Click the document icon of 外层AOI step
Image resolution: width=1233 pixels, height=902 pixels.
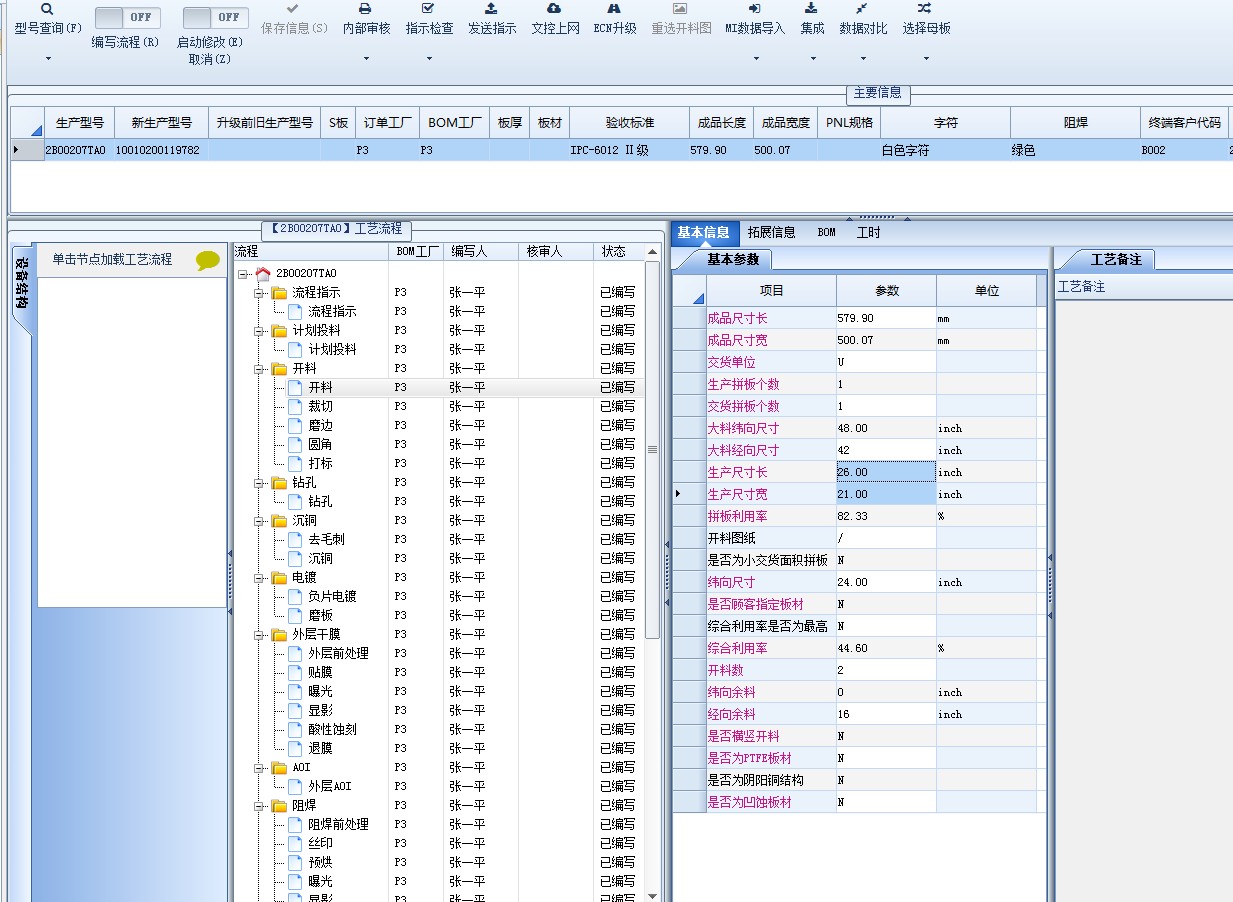[295, 787]
